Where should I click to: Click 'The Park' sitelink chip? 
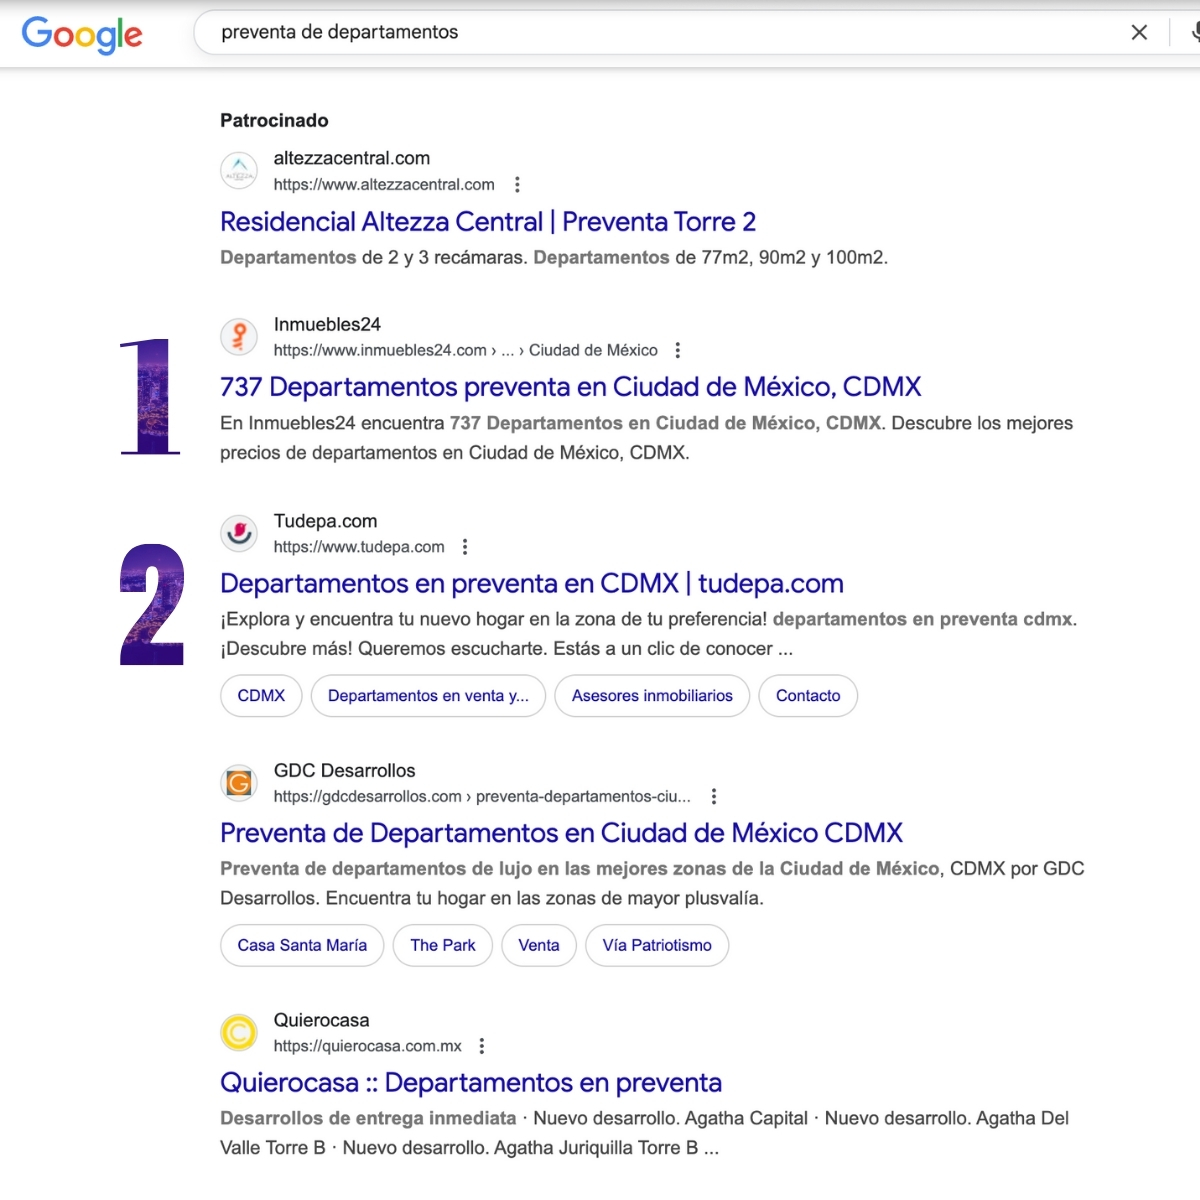coord(443,946)
